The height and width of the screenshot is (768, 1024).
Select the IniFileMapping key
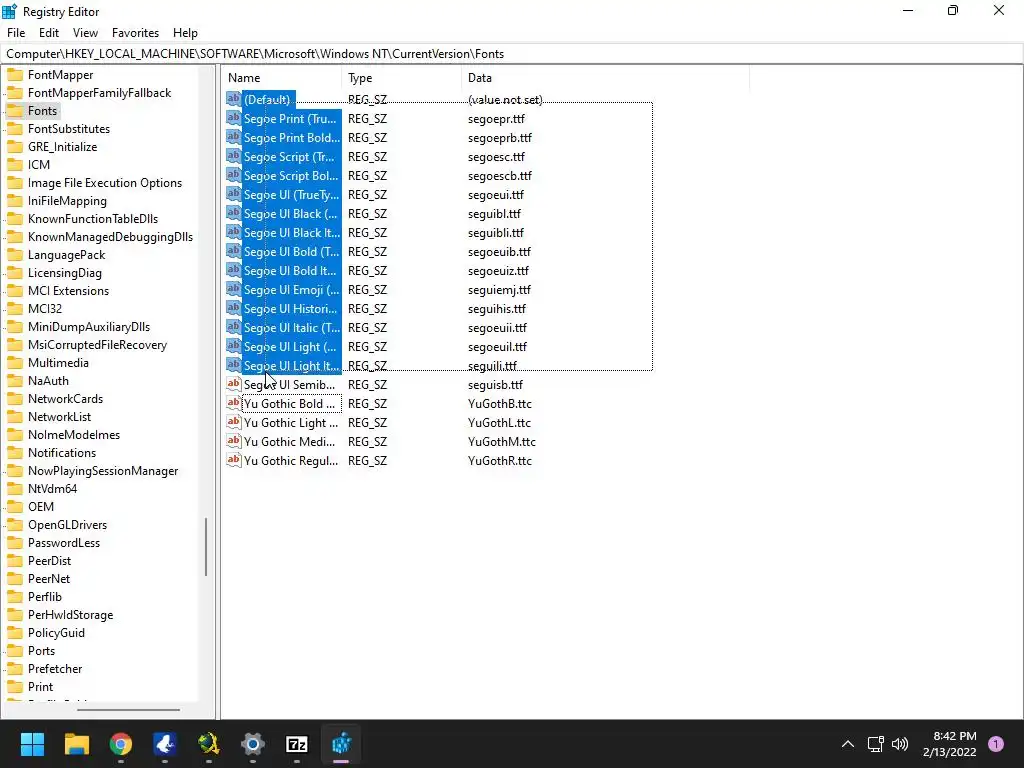(x=67, y=201)
